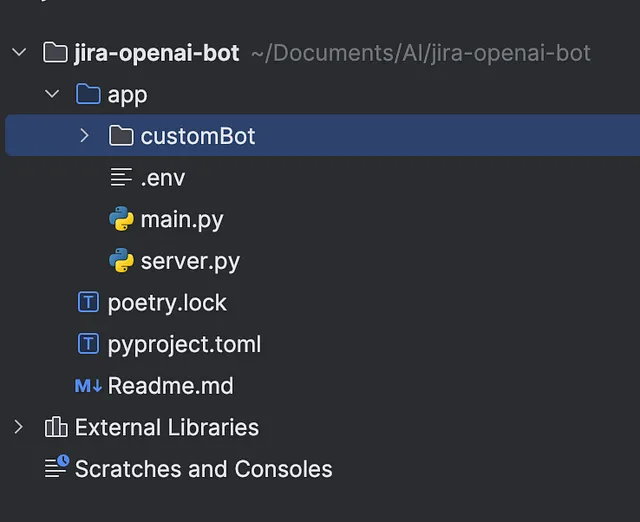This screenshot has width=640, height=522.
Task: Click the Python icon beside server.py
Action: (121, 260)
